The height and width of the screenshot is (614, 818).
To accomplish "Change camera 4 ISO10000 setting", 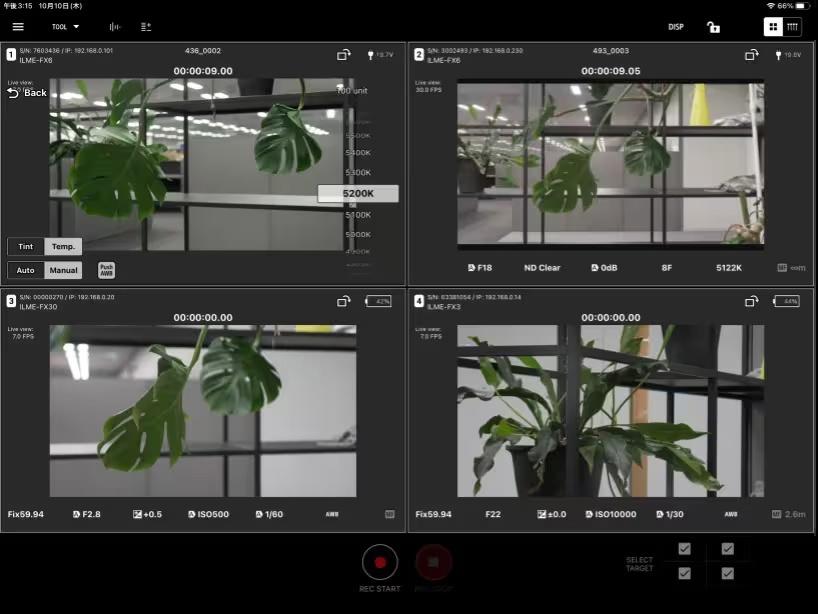I will (611, 514).
